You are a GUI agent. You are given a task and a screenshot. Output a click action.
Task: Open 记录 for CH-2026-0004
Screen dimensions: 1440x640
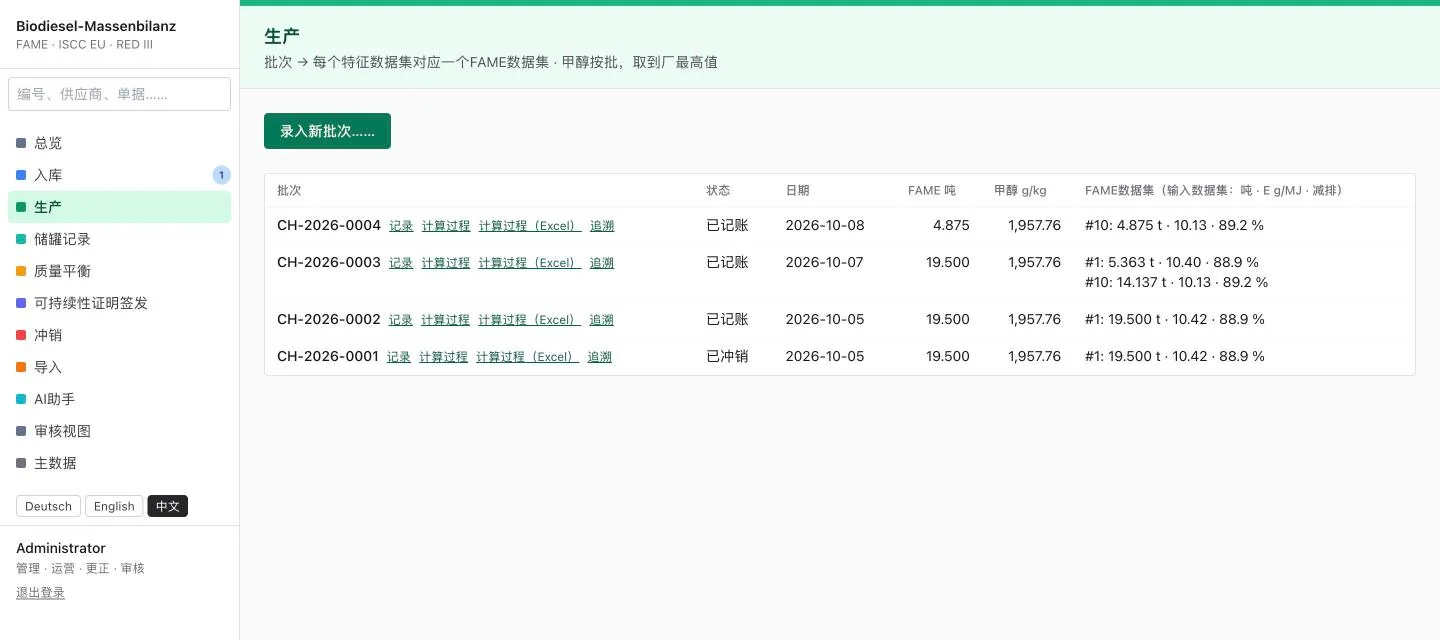tap(401, 226)
